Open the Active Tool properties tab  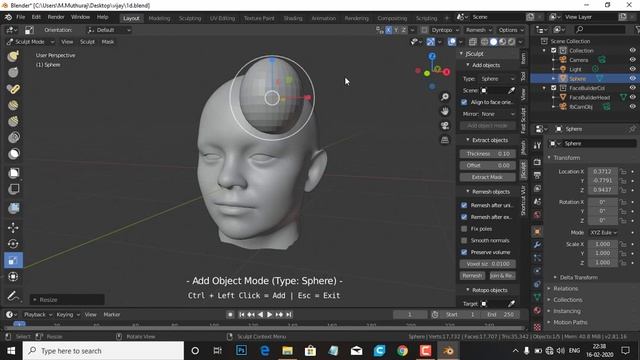pyautogui.click(x=537, y=145)
